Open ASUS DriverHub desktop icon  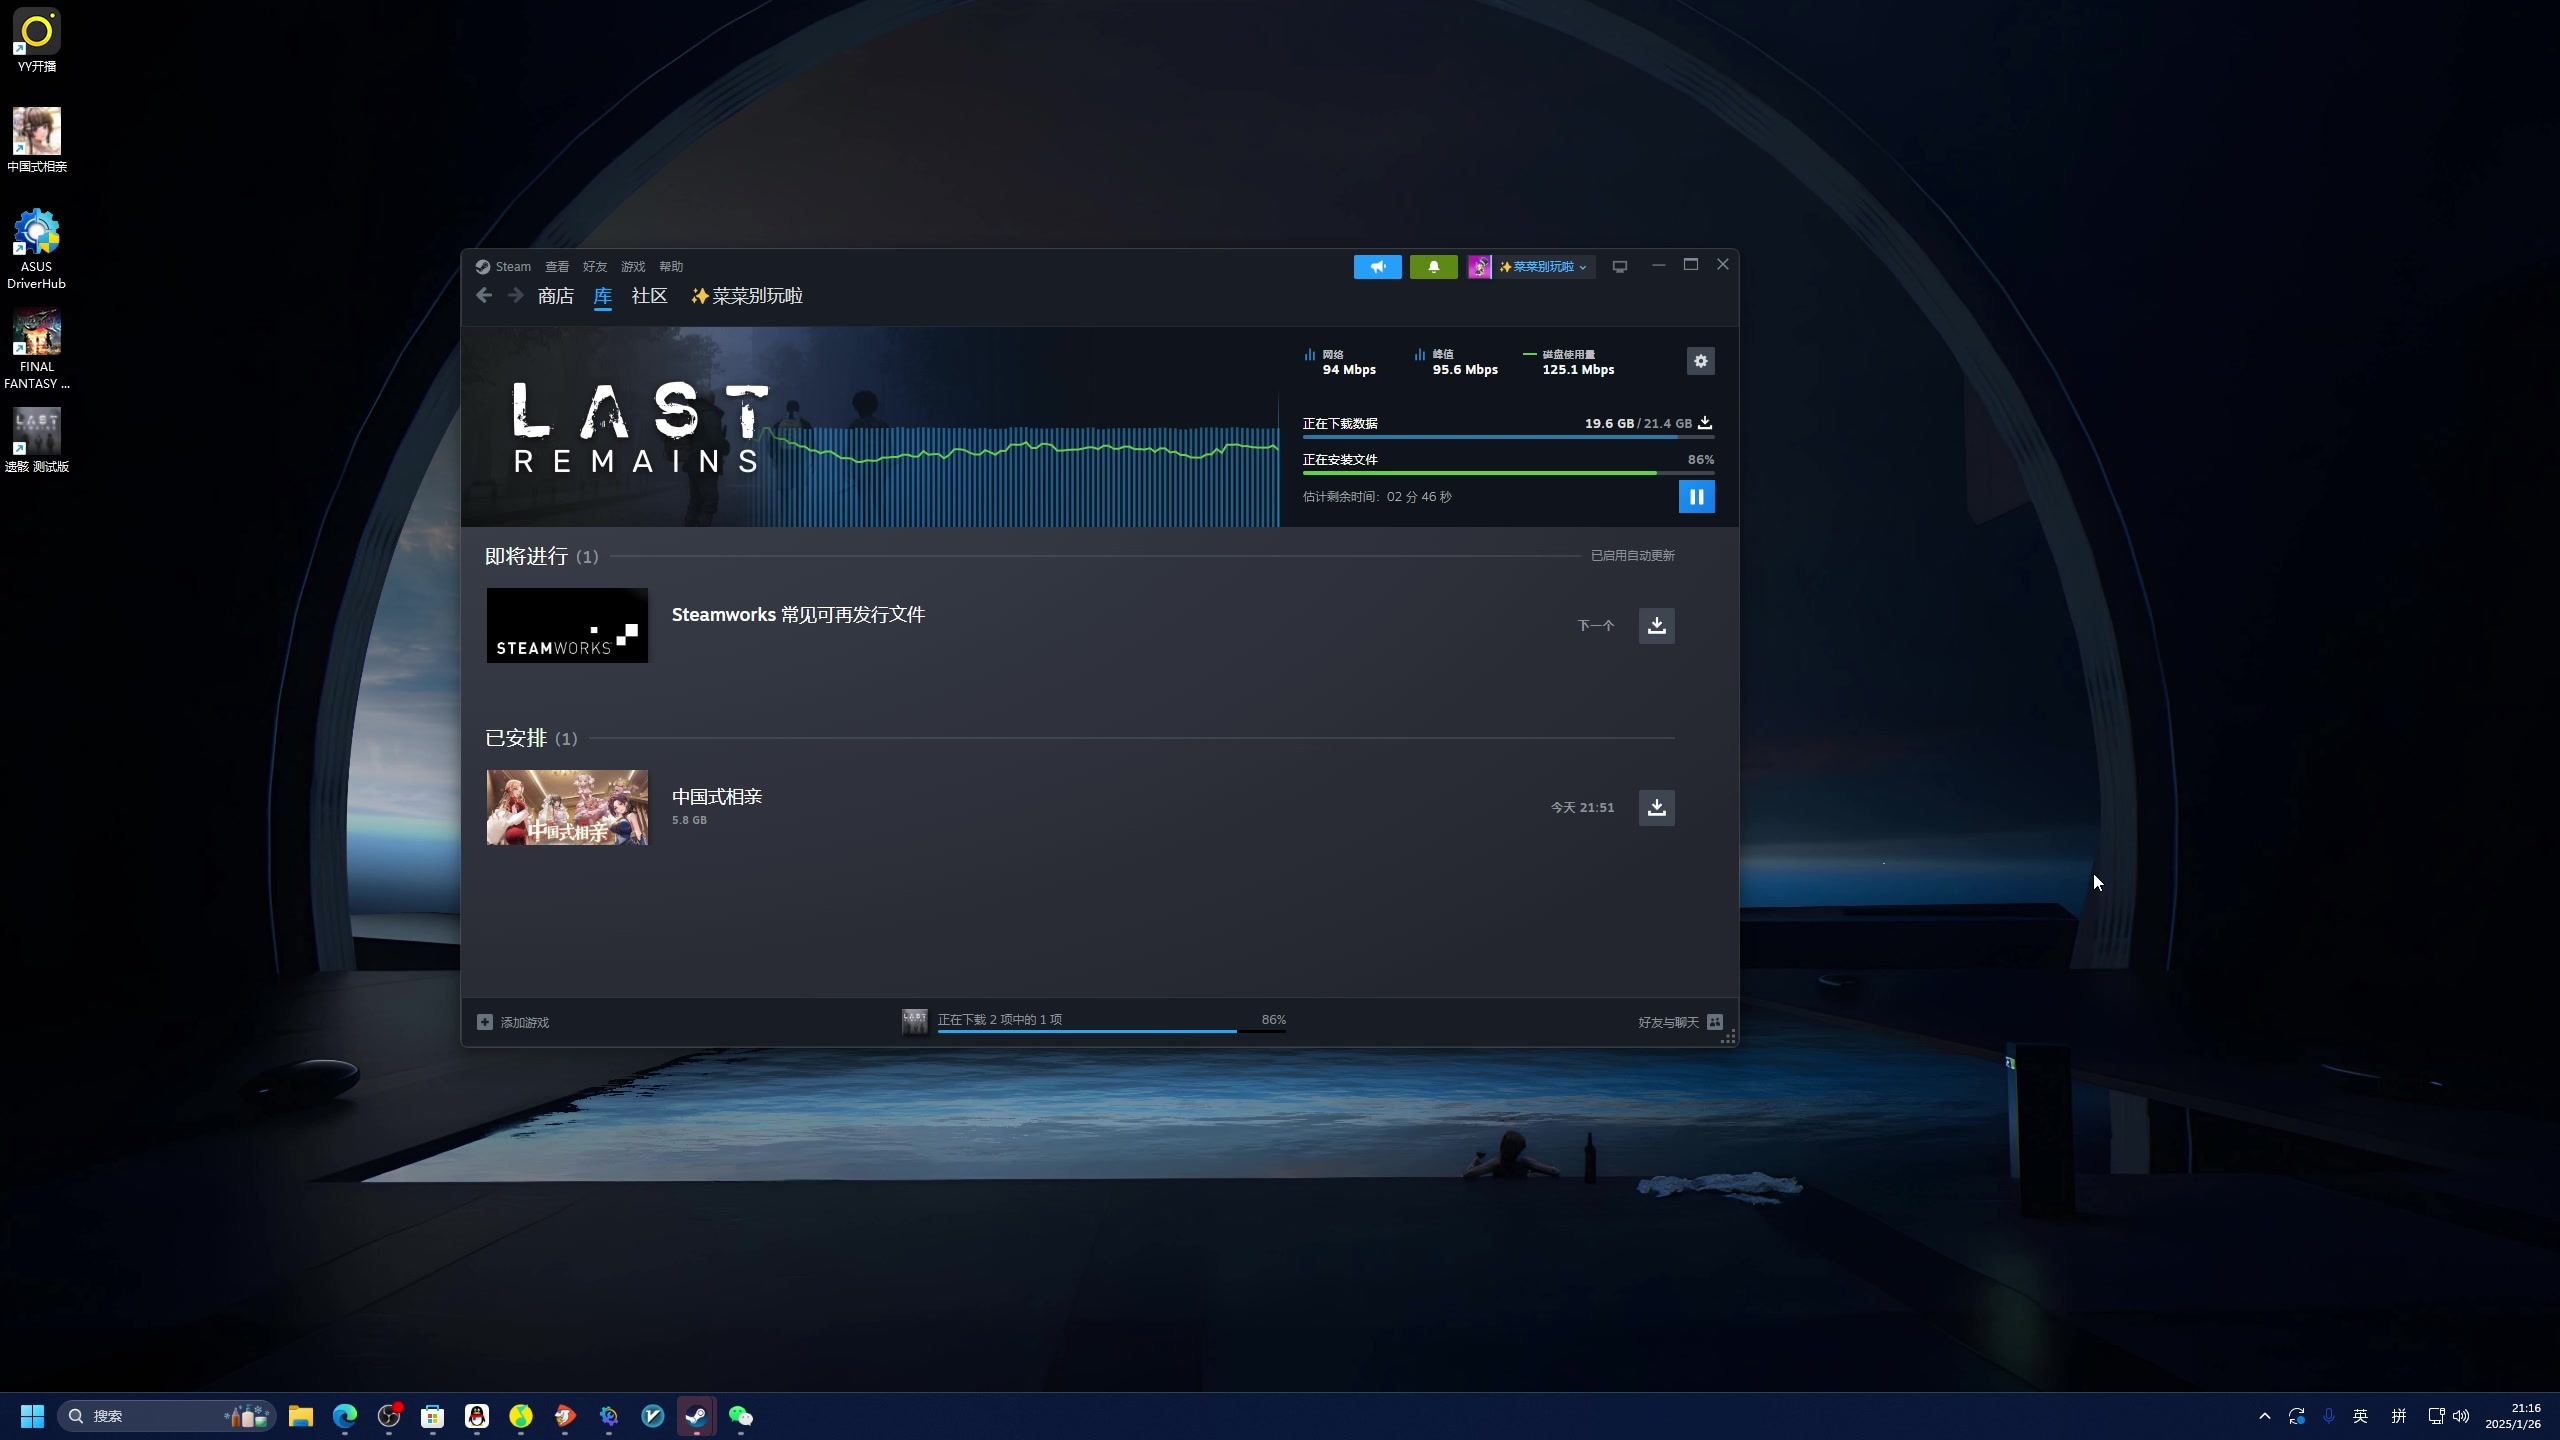coord(37,249)
